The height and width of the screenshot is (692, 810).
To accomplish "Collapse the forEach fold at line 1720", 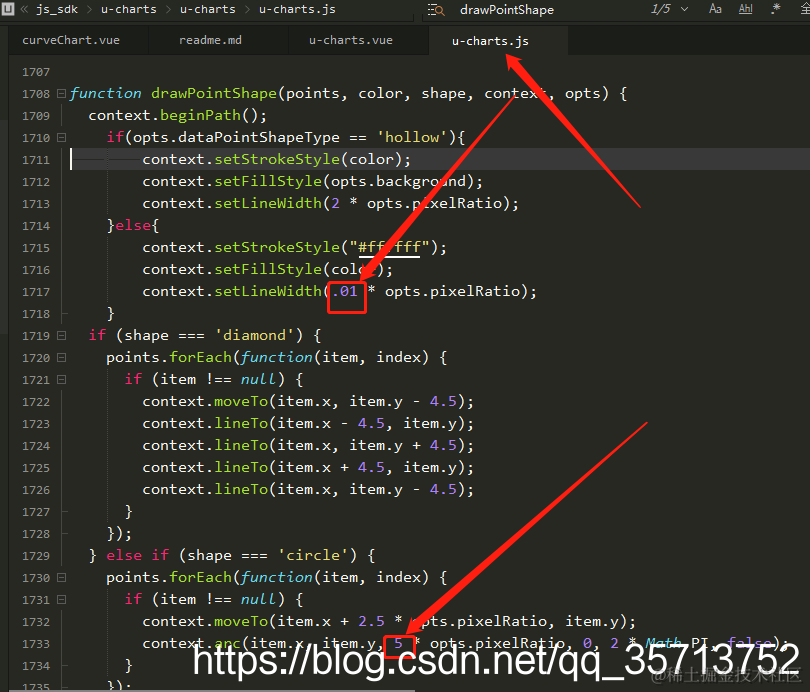I will [x=61, y=357].
